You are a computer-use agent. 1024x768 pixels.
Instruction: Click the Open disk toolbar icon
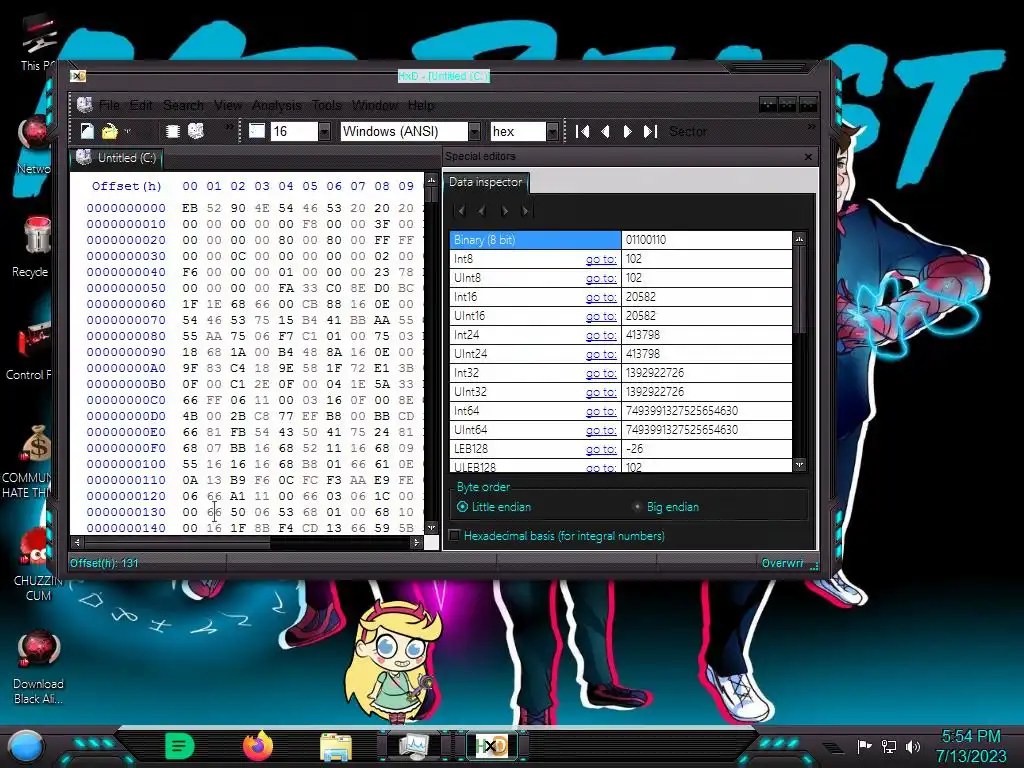[196, 131]
